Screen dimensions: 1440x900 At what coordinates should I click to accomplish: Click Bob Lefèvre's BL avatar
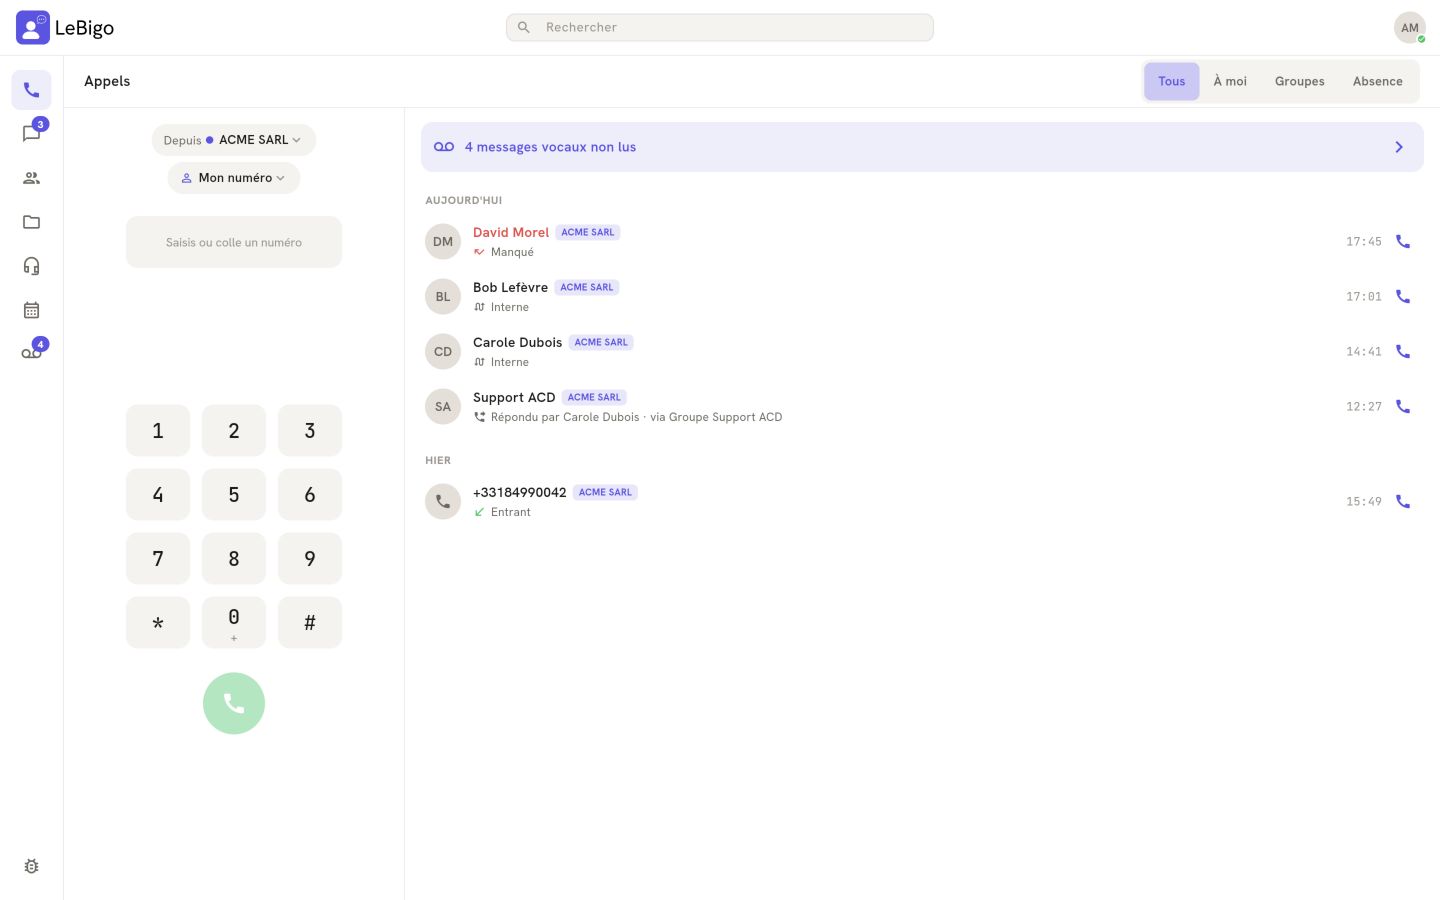point(443,297)
